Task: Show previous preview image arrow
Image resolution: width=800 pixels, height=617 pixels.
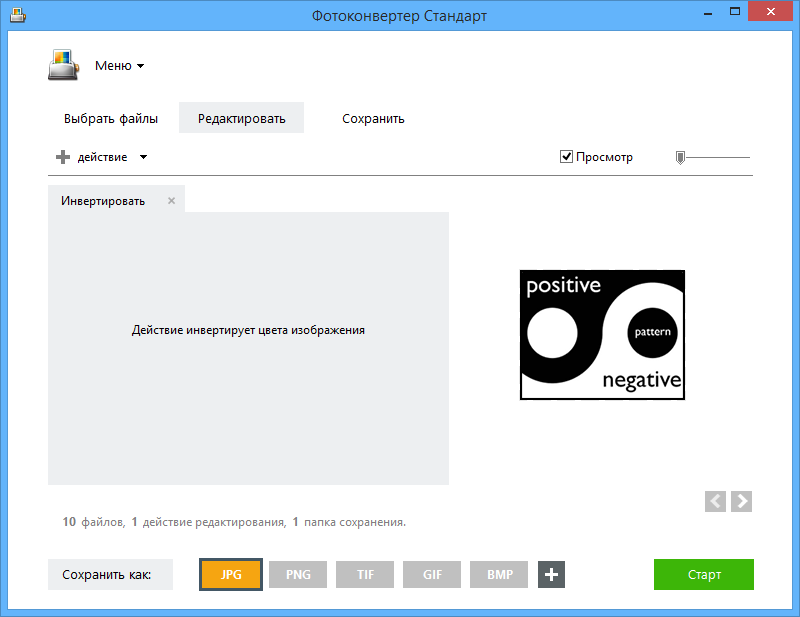Action: [x=715, y=501]
